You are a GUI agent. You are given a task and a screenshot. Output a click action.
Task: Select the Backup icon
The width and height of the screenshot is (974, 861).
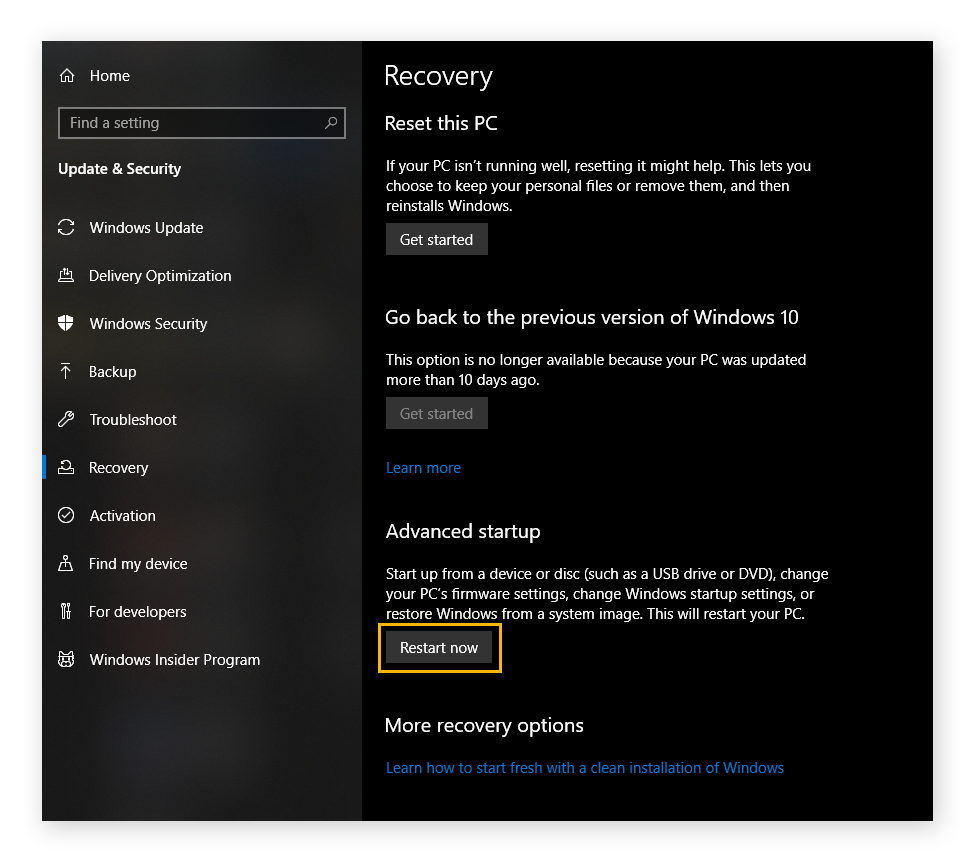coord(65,371)
